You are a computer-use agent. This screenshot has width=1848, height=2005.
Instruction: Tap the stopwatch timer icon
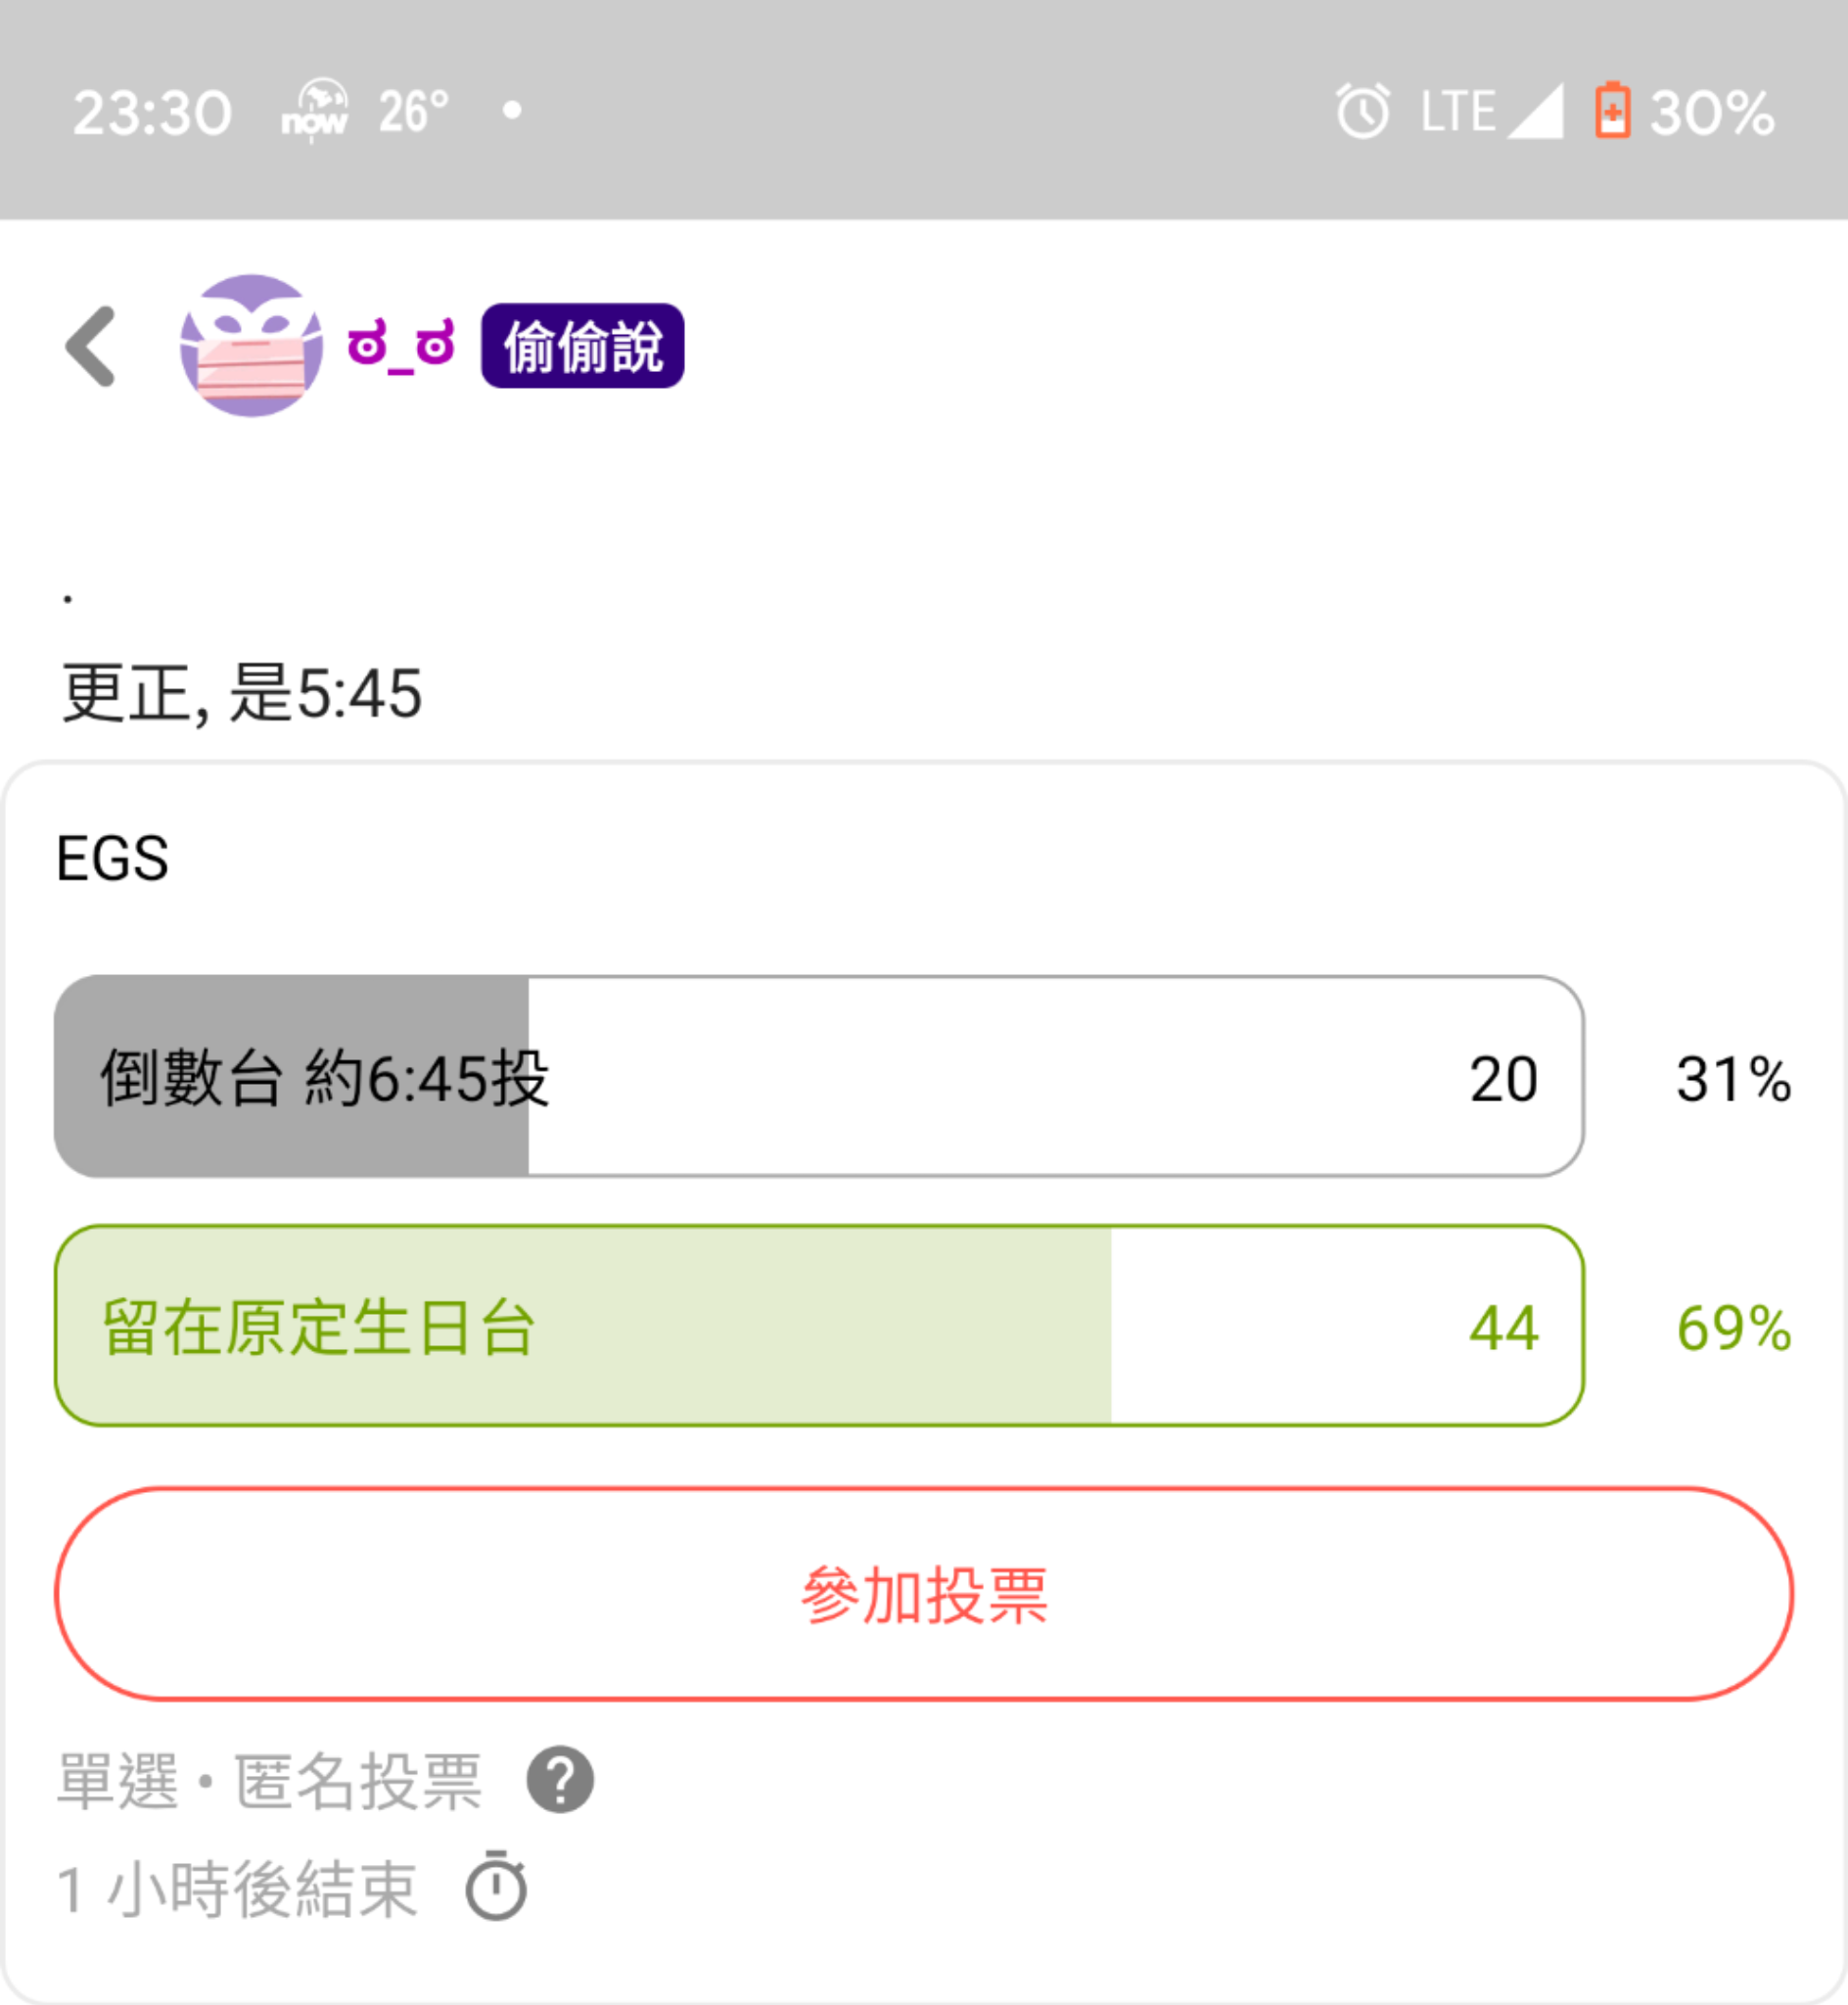[496, 1887]
